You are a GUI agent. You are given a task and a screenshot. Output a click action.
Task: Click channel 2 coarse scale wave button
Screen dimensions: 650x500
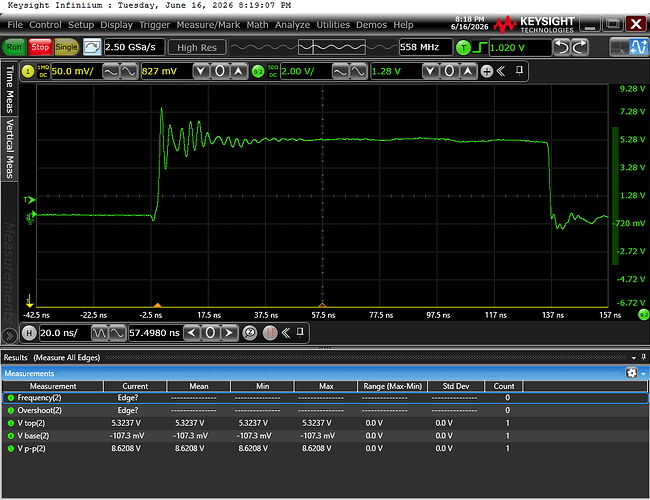(x=340, y=71)
